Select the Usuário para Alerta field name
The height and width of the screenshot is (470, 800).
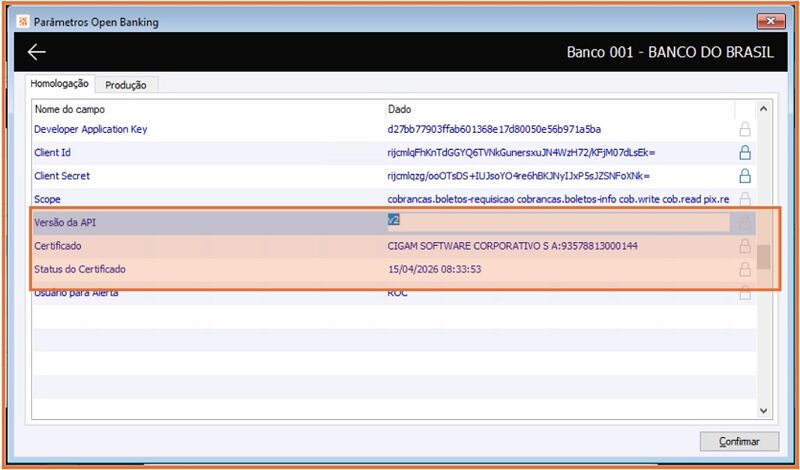point(76,293)
